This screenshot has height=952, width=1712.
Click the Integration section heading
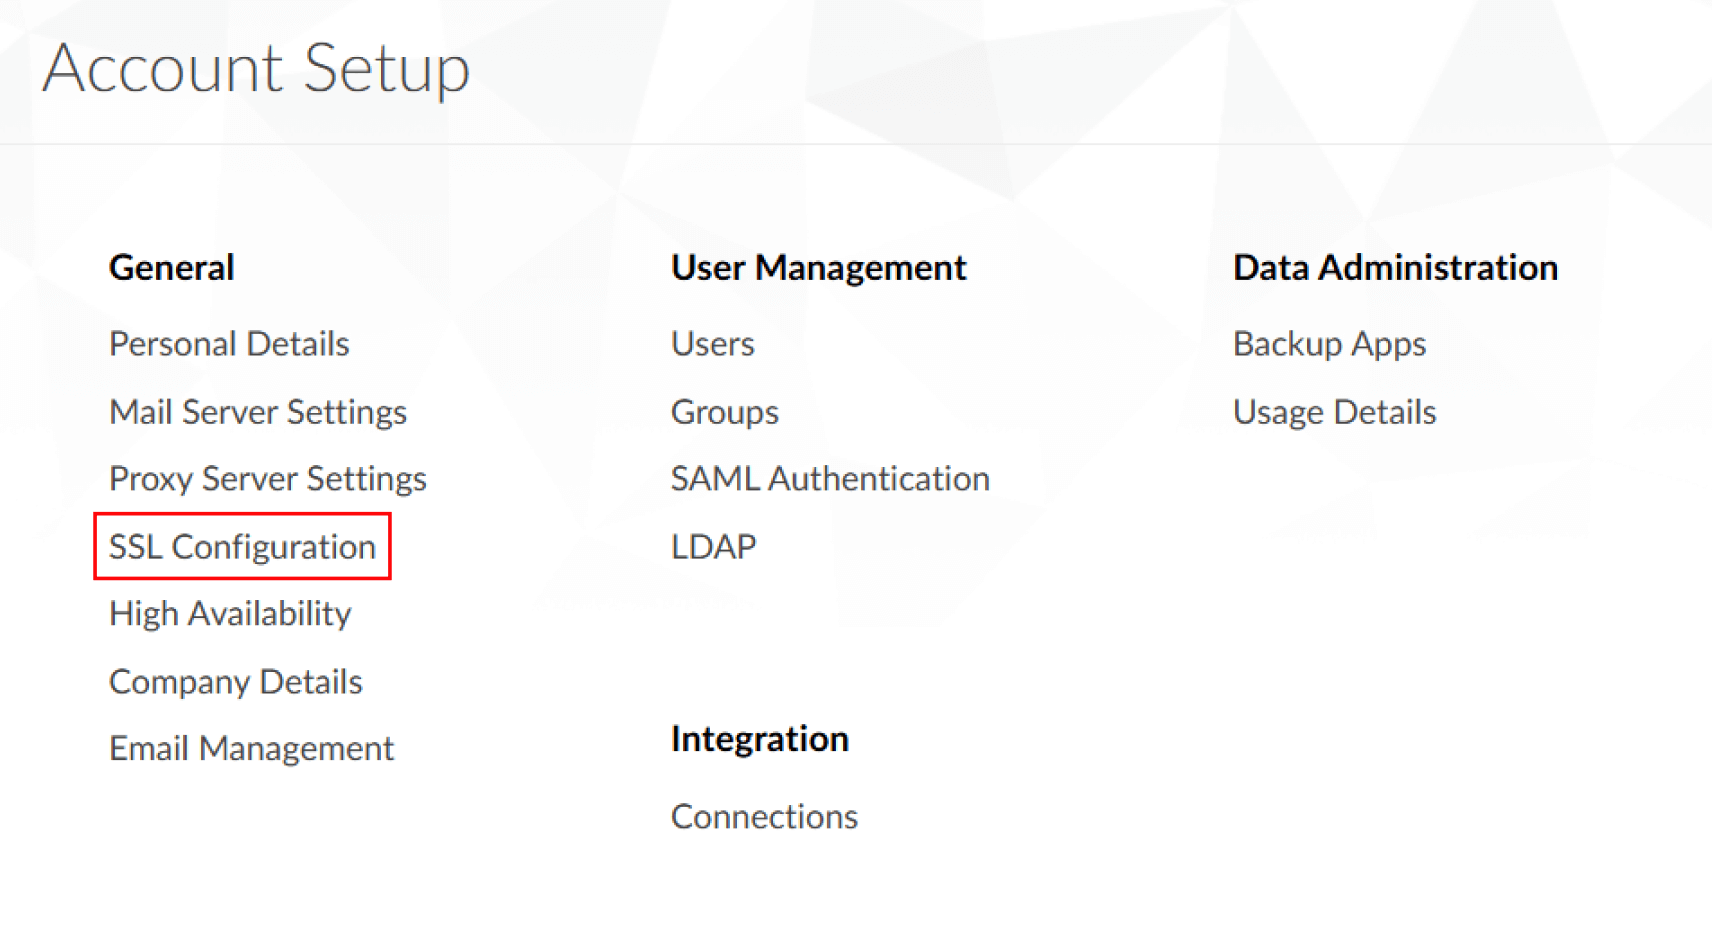760,739
